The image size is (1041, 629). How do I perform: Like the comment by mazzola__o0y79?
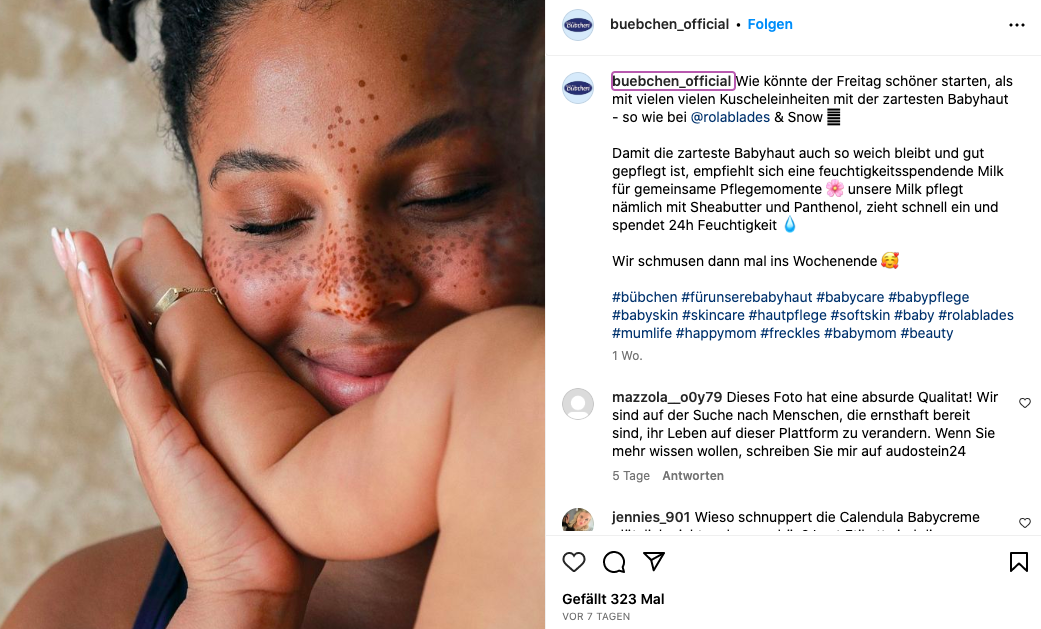point(1024,403)
